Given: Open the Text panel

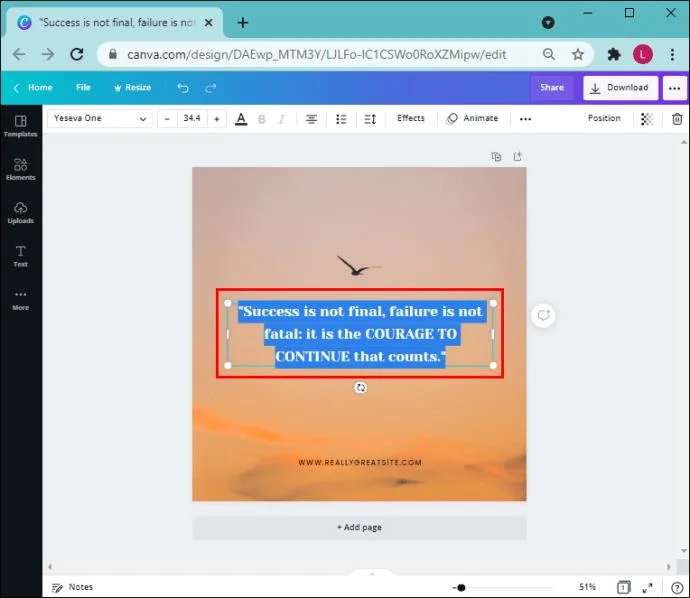Looking at the screenshot, I should pos(21,256).
